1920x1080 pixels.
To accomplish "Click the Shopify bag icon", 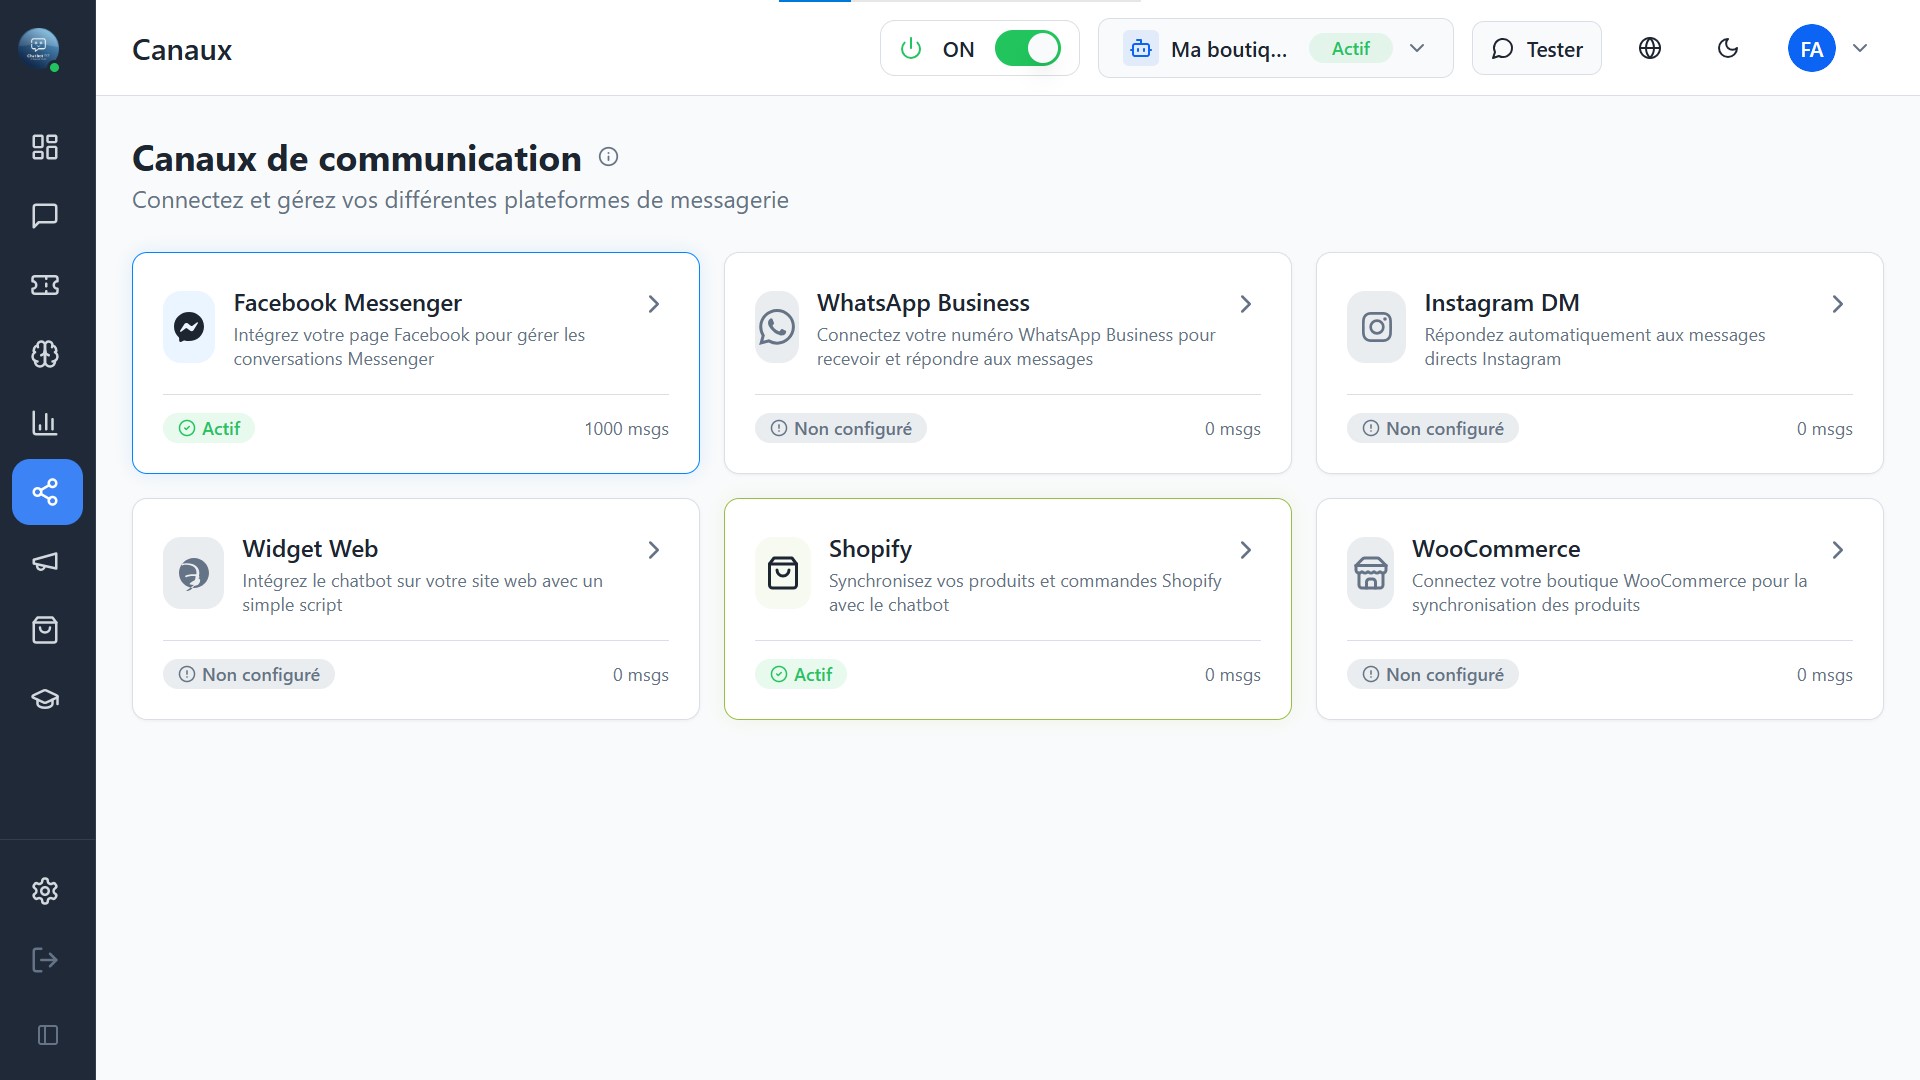I will click(783, 573).
